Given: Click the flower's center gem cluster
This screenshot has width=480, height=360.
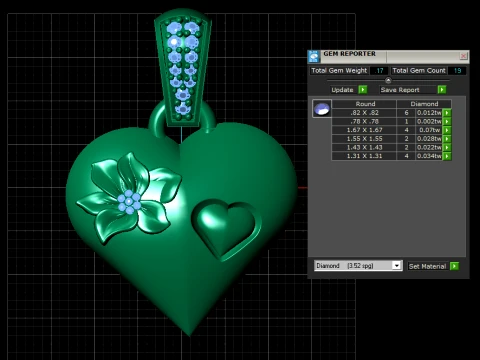Looking at the screenshot, I should tap(129, 202).
